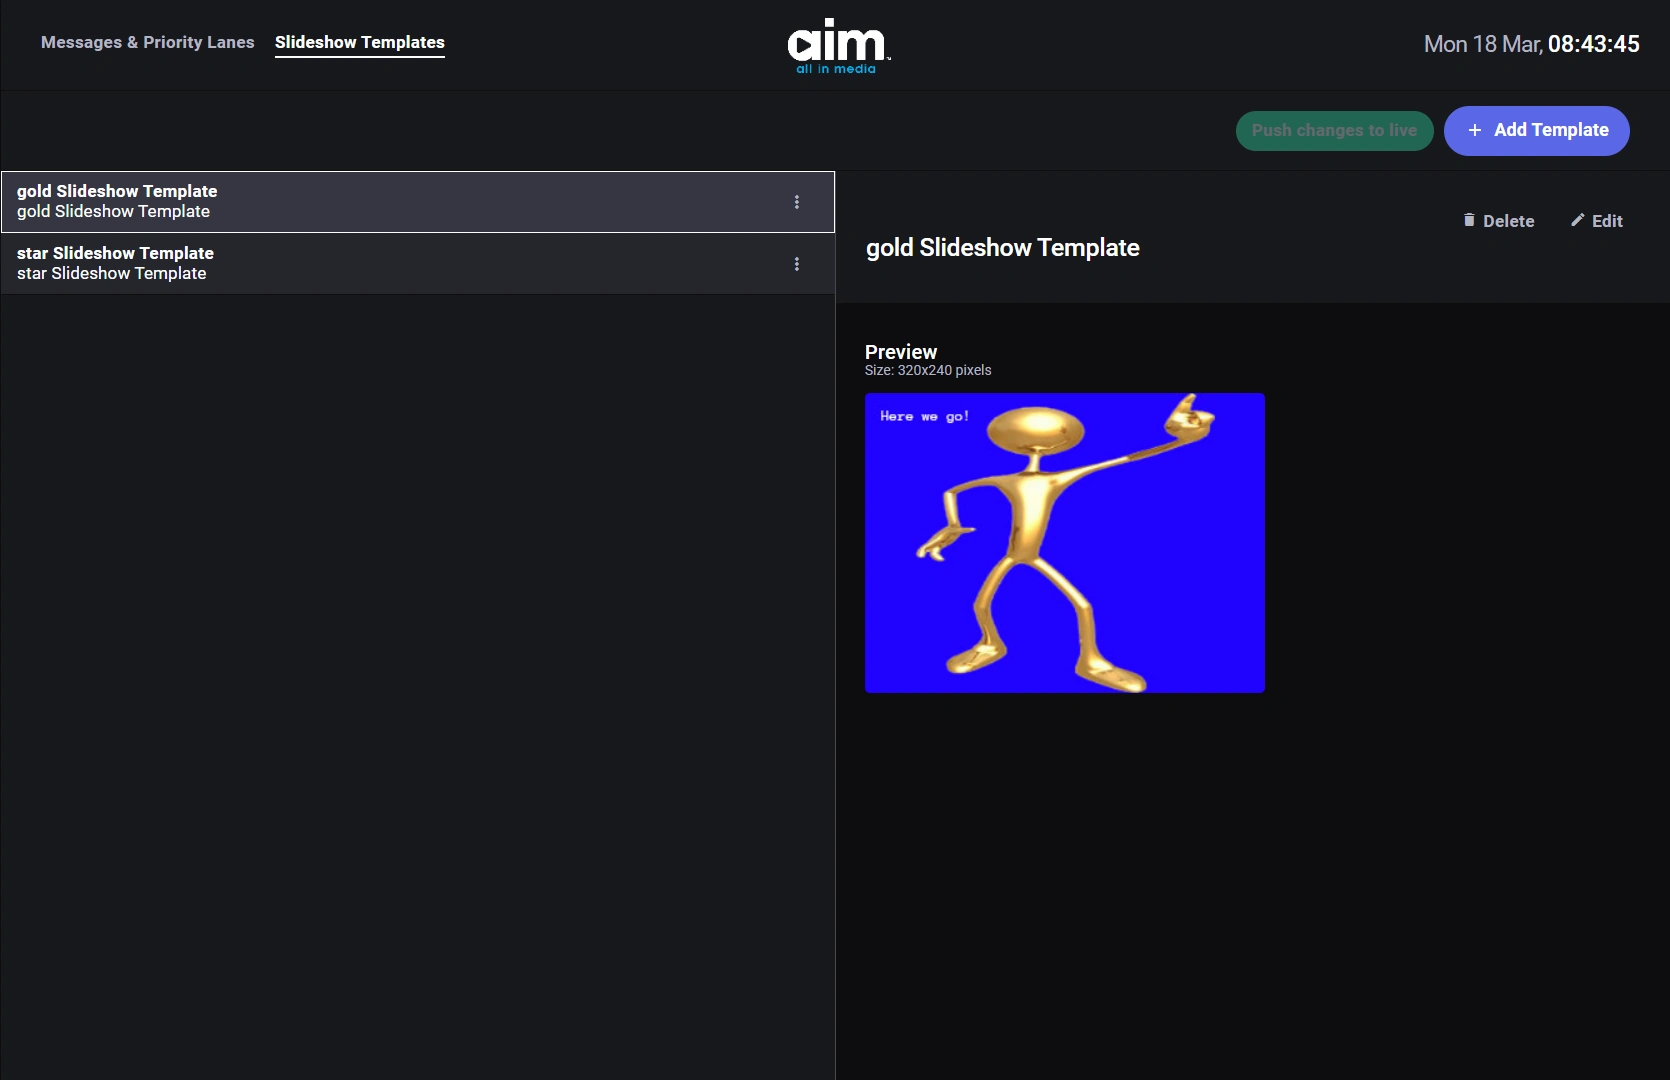Click the aim all in media logo
This screenshot has width=1670, height=1080.
pos(838,46)
